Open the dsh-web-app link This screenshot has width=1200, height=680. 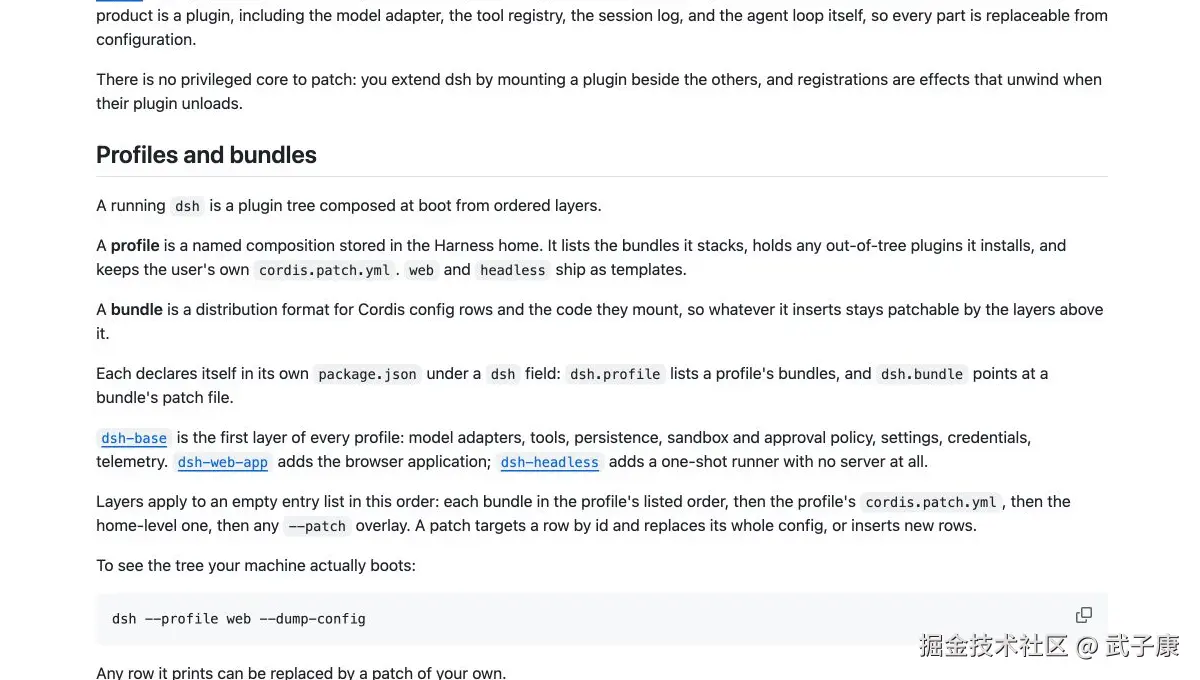[223, 462]
